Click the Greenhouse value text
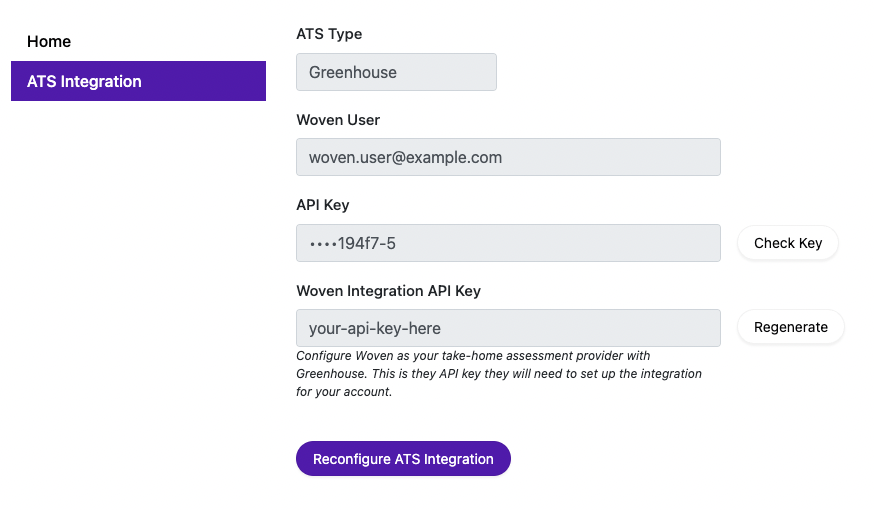The height and width of the screenshot is (510, 874). (x=353, y=72)
